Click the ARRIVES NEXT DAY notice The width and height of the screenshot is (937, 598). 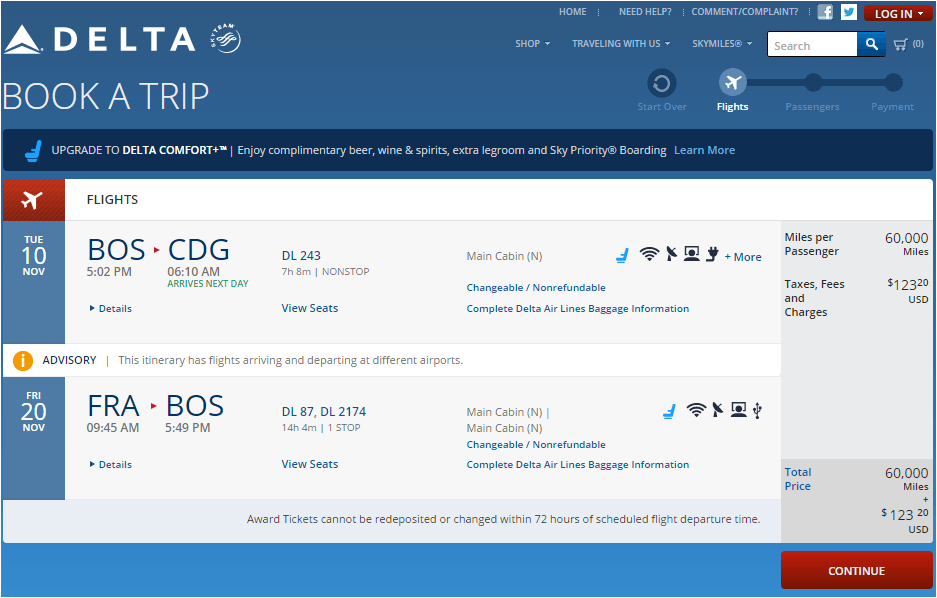coord(207,284)
